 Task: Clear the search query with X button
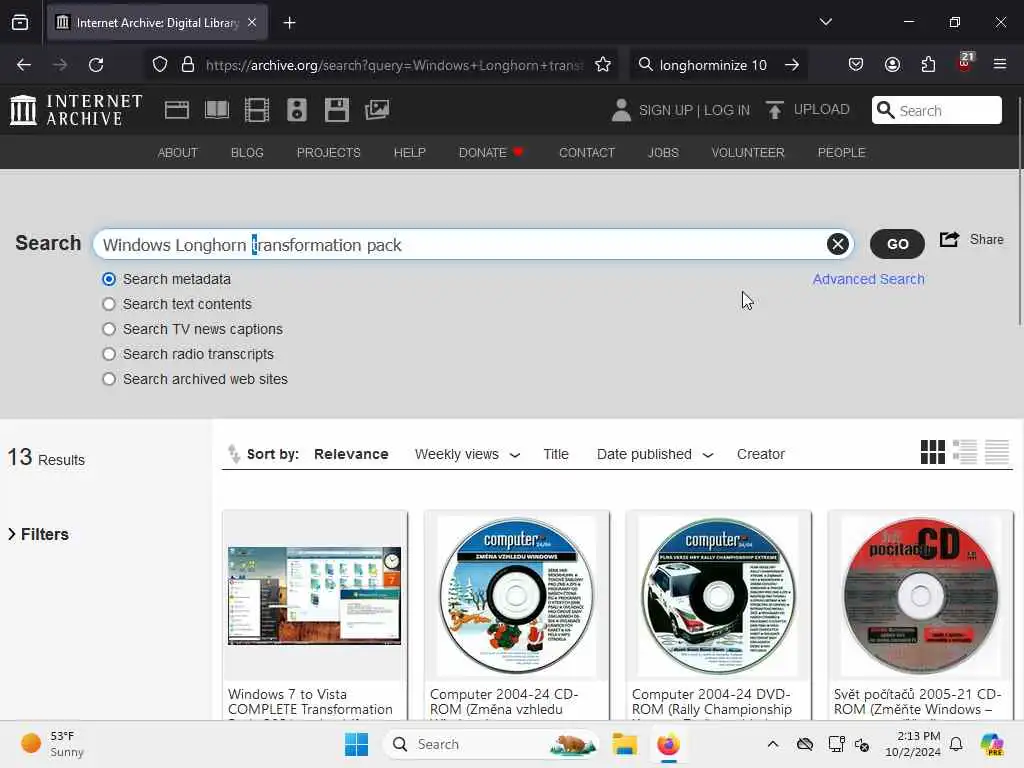[x=838, y=244]
